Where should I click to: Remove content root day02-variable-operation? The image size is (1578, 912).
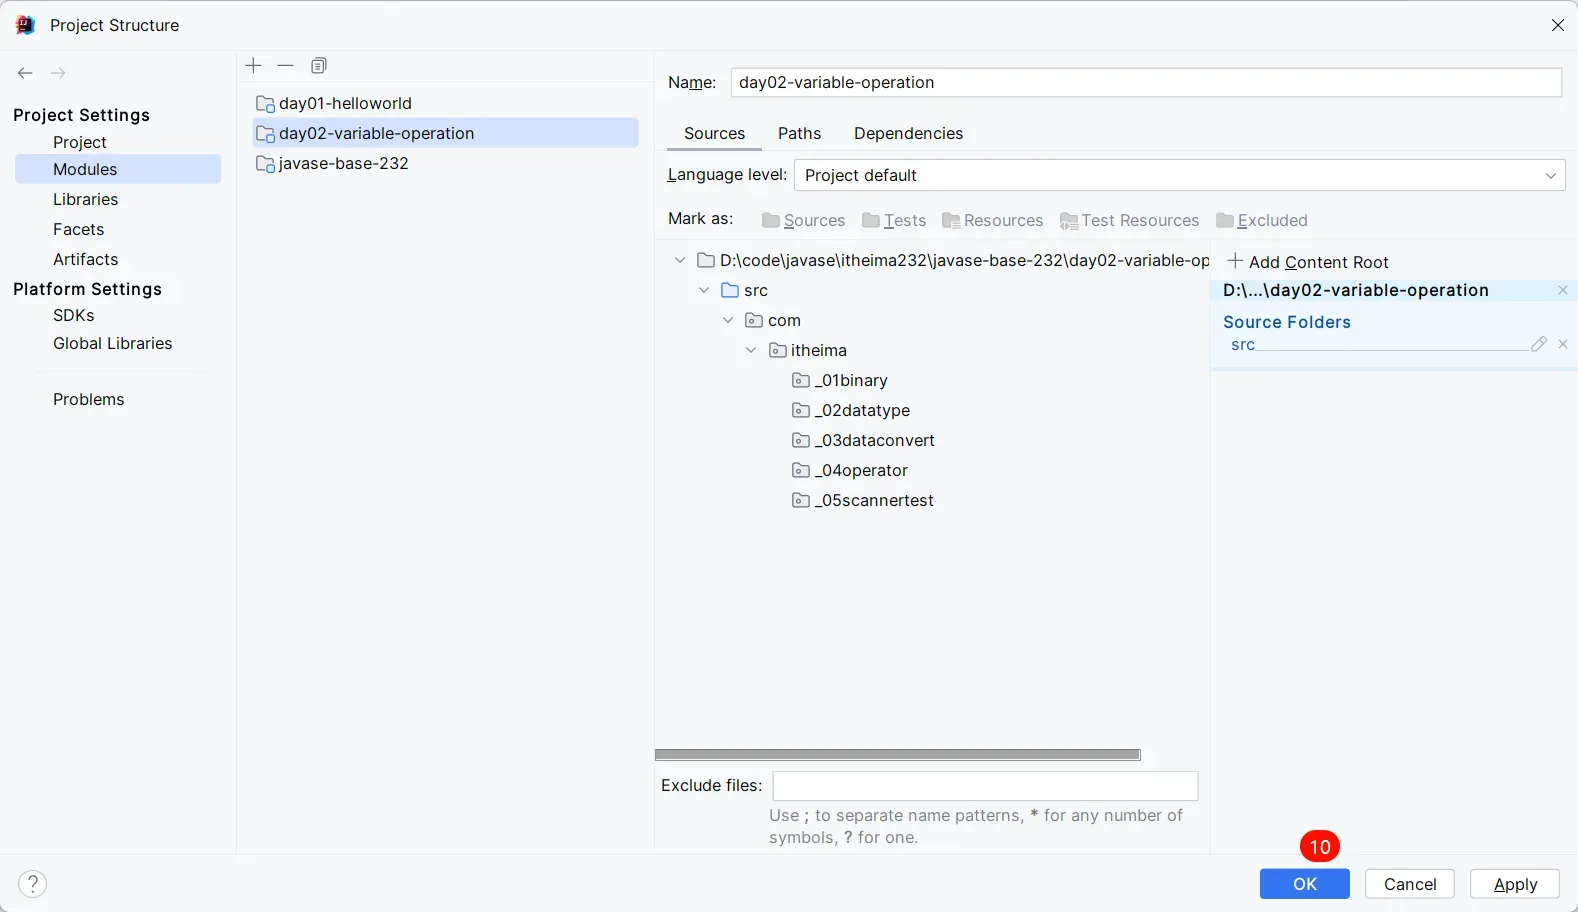1563,290
